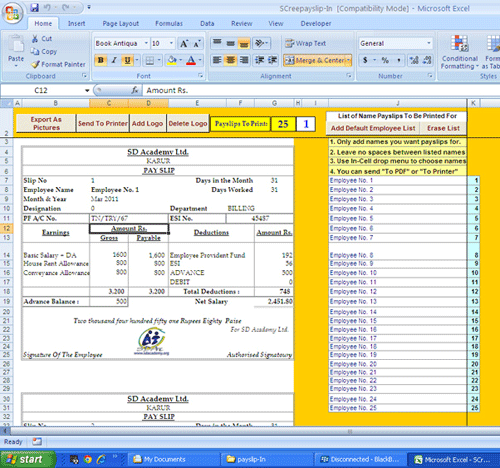
Task: Open the Data tab
Action: [207, 23]
